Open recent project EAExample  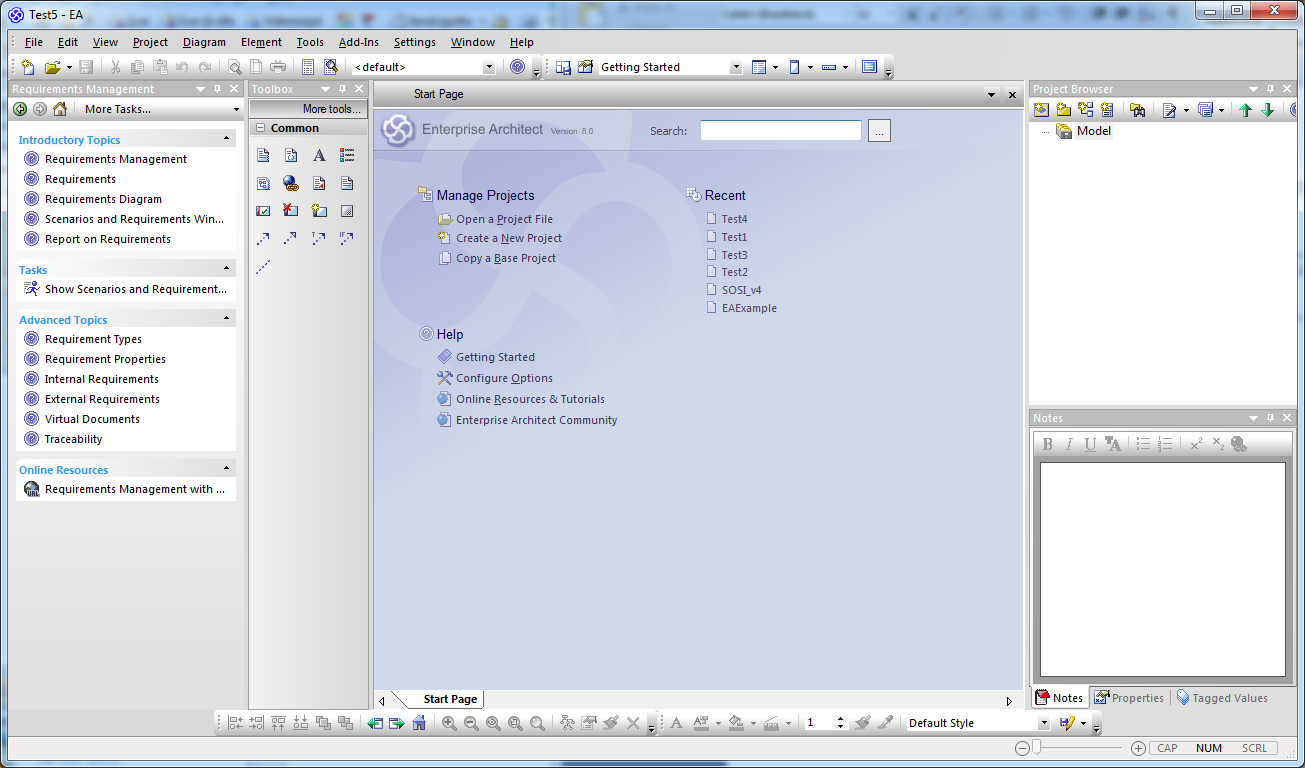(749, 308)
